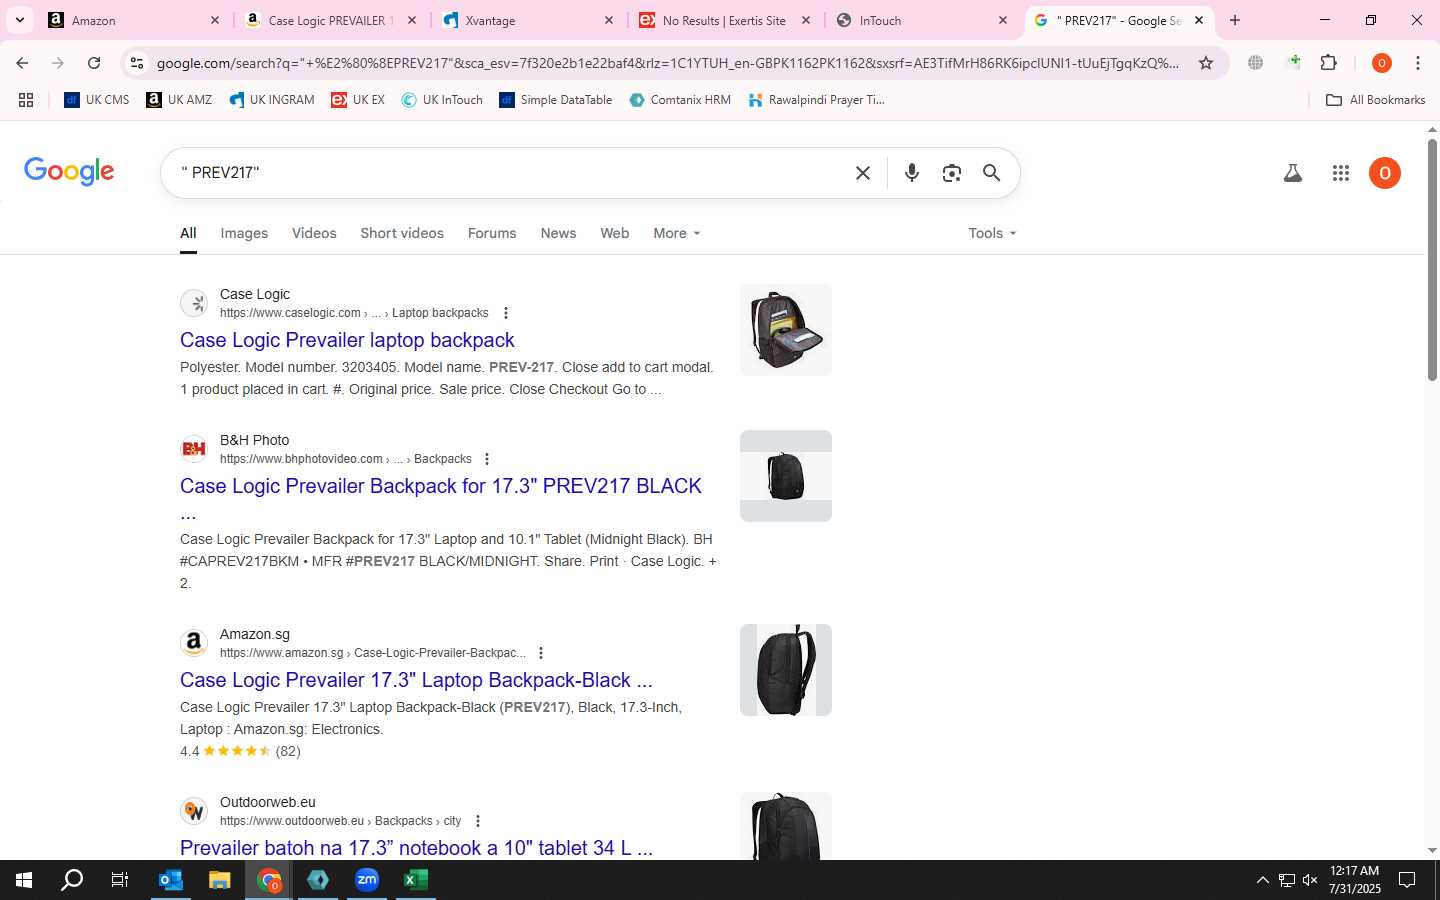1440x900 pixels.
Task: Open UK EX bookmark
Action: point(358,100)
